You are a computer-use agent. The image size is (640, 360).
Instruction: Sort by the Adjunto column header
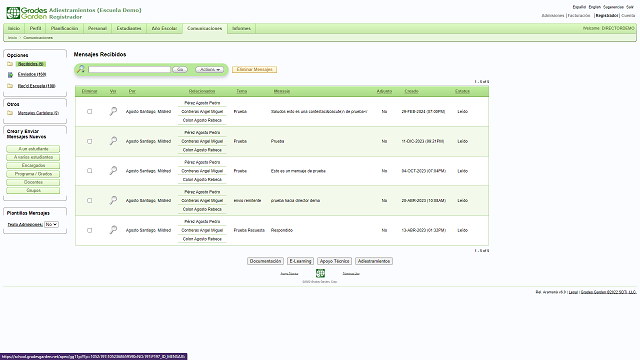(x=384, y=91)
